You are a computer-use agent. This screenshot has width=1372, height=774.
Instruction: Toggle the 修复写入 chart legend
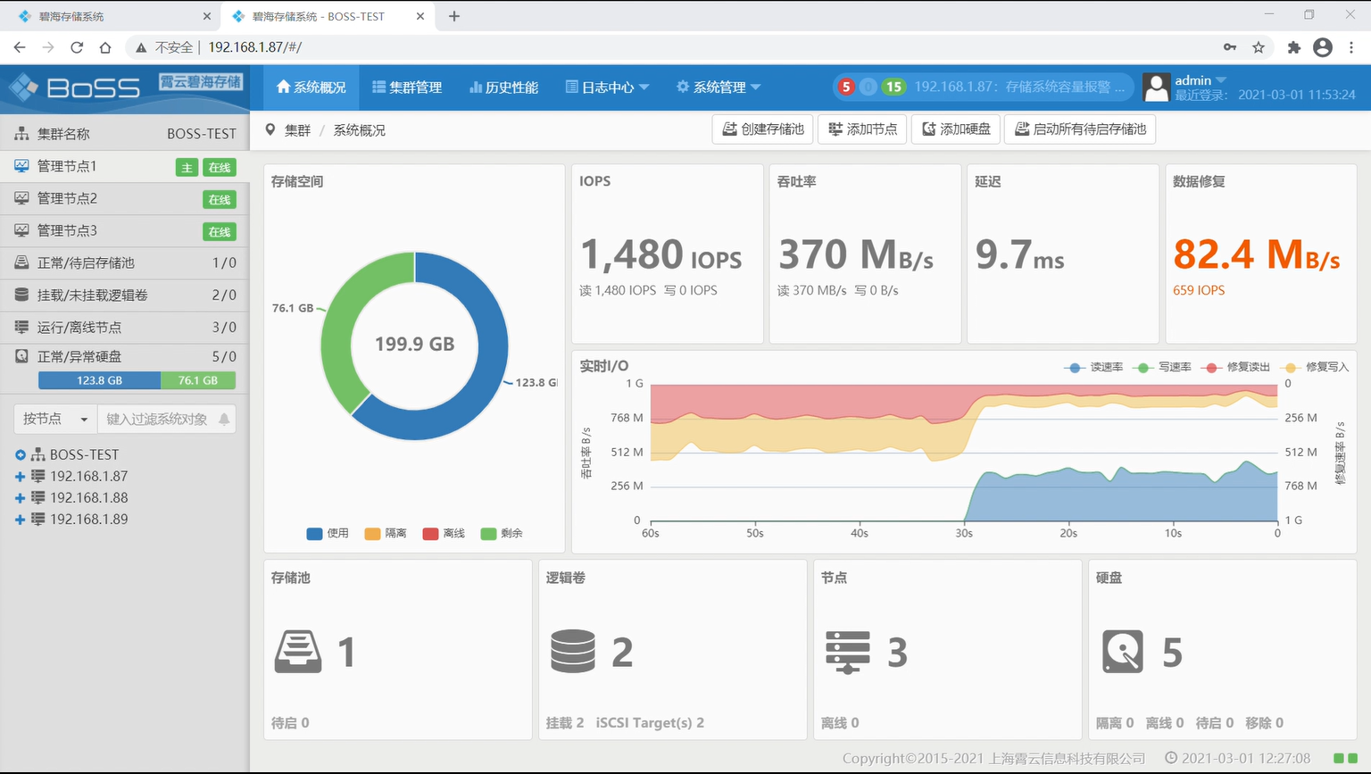pyautogui.click(x=1315, y=368)
